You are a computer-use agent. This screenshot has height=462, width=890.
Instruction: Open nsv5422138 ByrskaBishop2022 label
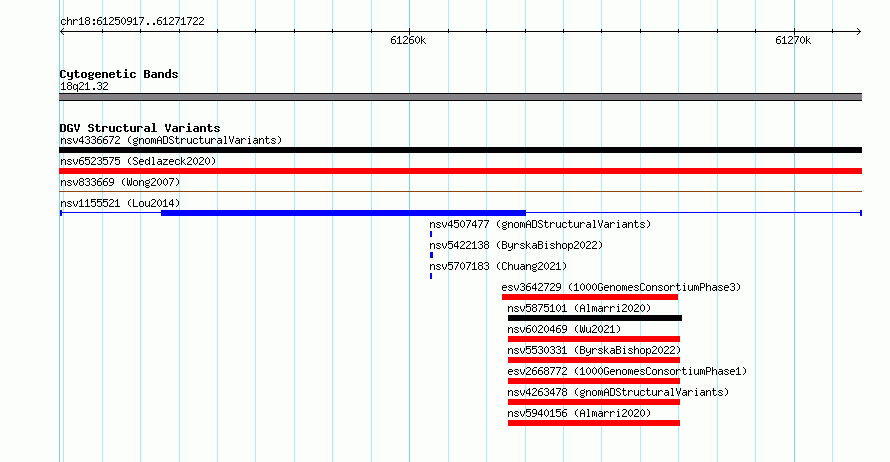516,245
